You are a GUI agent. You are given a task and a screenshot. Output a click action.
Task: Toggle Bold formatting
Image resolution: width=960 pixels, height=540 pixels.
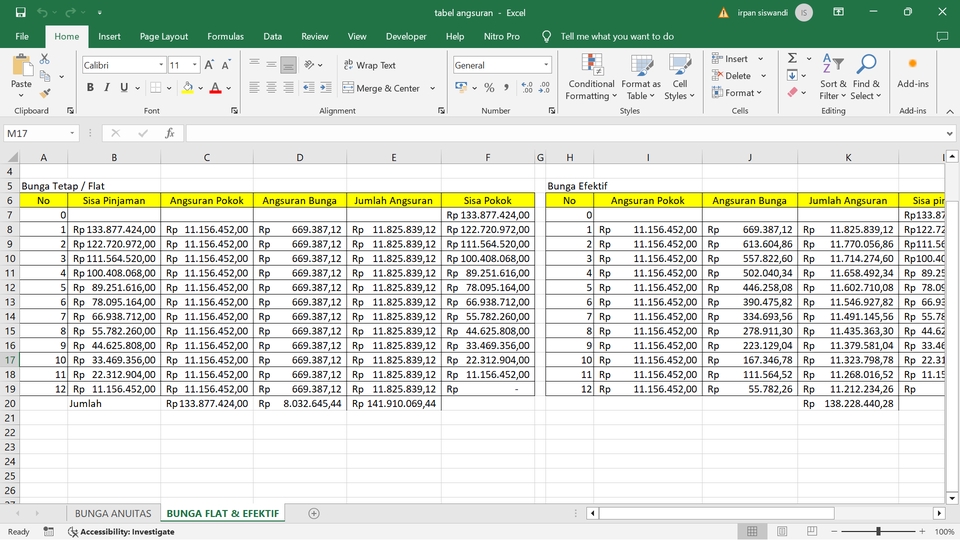[90, 88]
